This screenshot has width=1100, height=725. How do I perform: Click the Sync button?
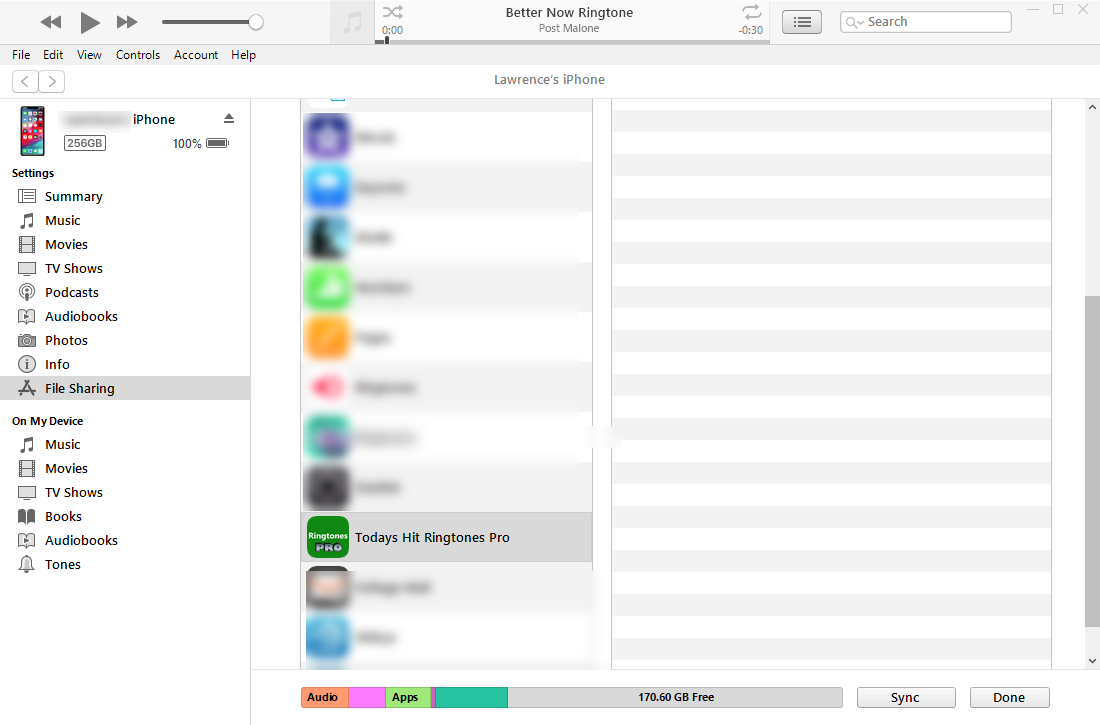click(906, 698)
